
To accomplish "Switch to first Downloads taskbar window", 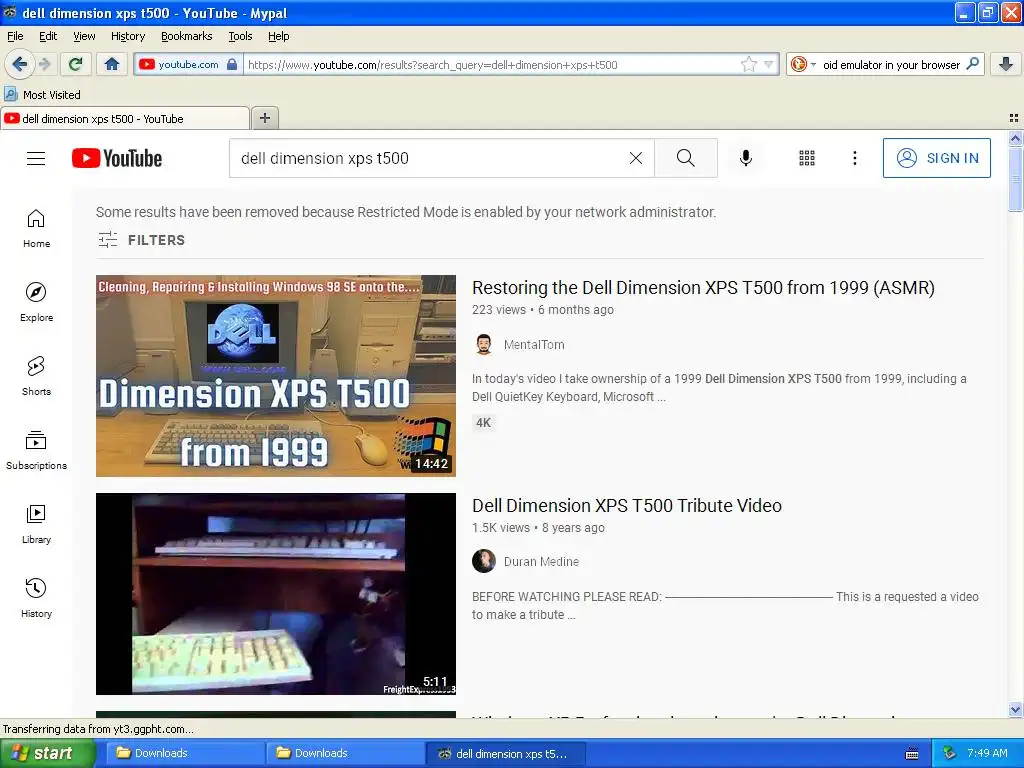I will 184,753.
